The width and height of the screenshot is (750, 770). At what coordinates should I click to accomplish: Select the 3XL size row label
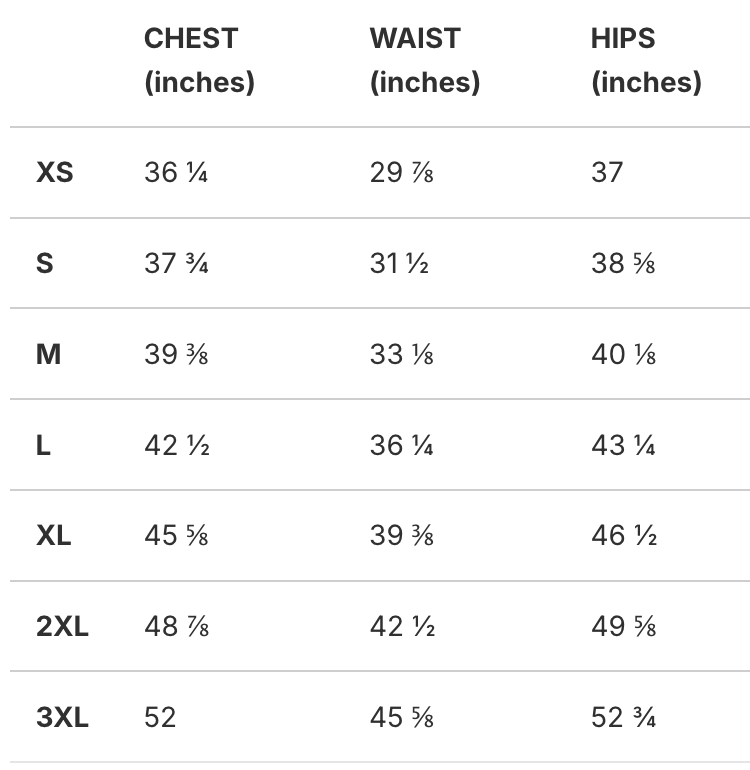[x=62, y=718]
